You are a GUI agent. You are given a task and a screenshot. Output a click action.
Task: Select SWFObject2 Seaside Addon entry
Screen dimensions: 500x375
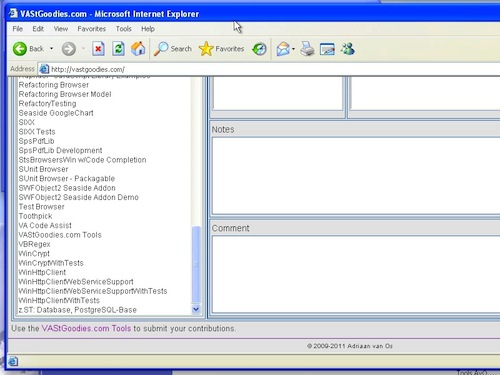click(67, 188)
